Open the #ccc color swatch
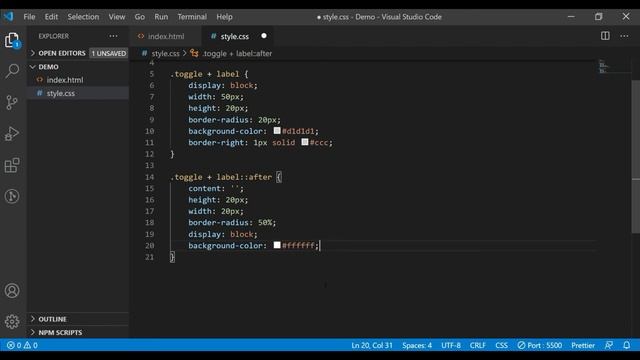Screen dimensions: 640x360 (304, 142)
